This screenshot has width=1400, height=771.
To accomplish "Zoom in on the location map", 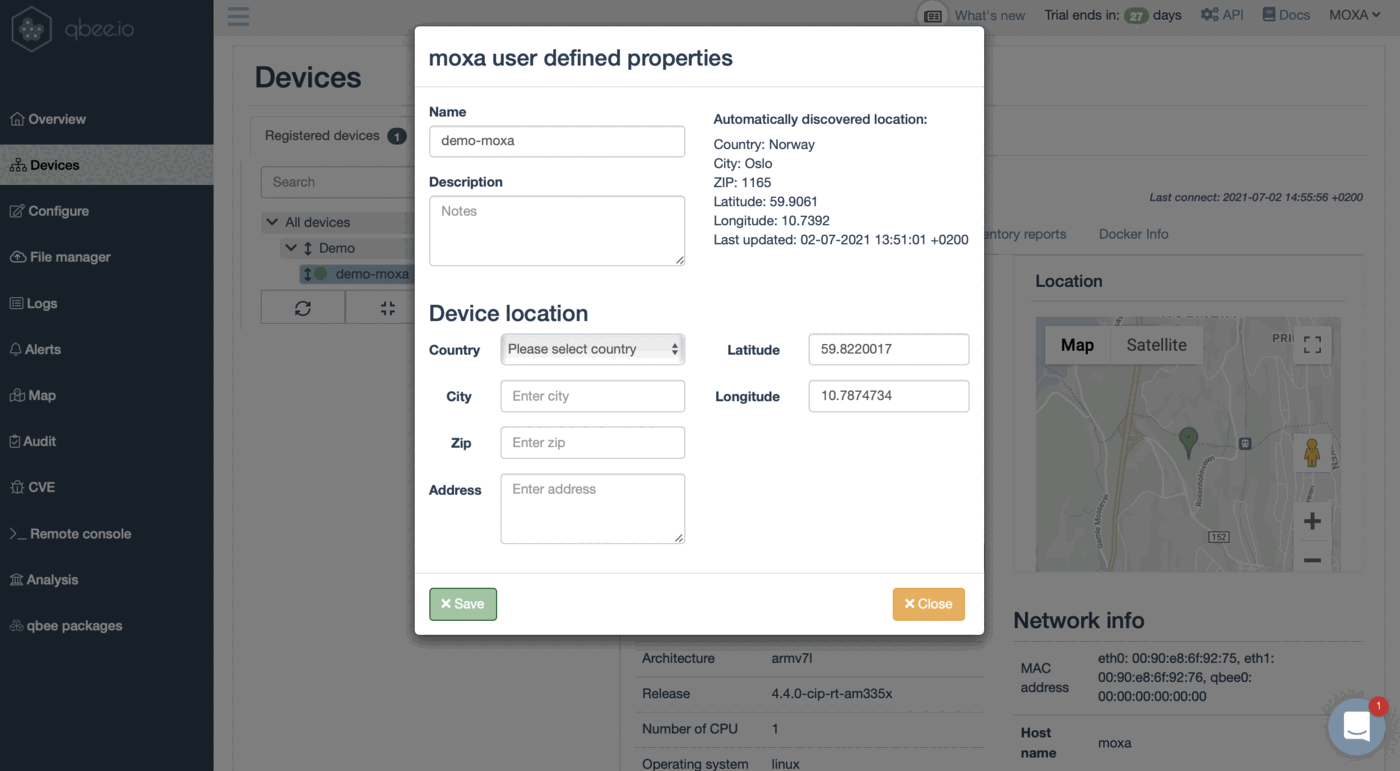I will tap(1312, 521).
